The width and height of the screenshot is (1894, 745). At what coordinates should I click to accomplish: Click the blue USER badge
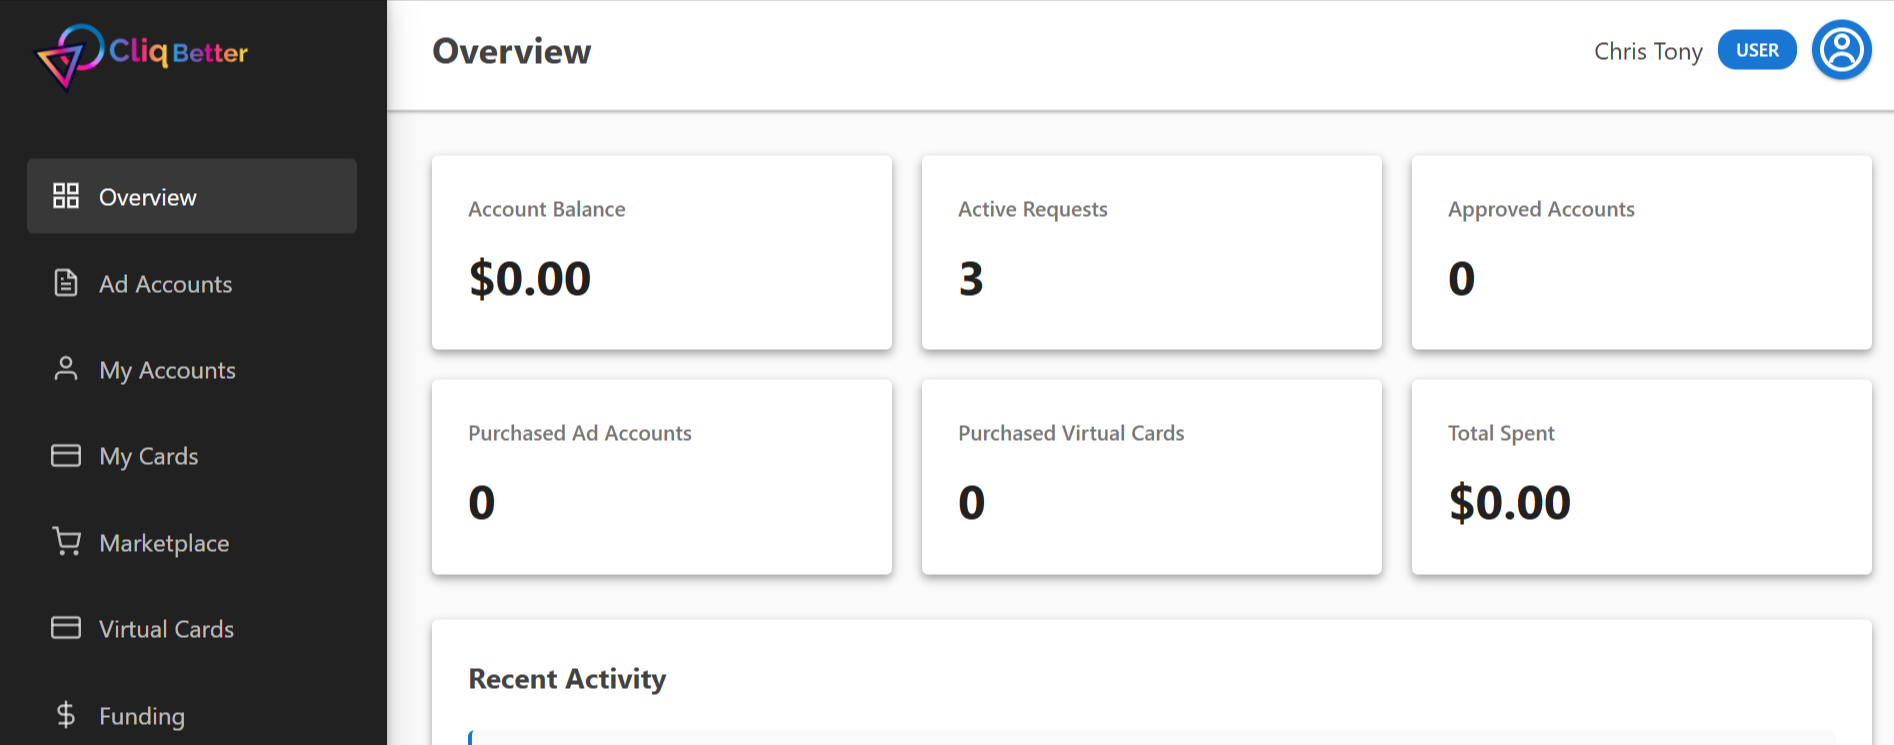pos(1757,49)
